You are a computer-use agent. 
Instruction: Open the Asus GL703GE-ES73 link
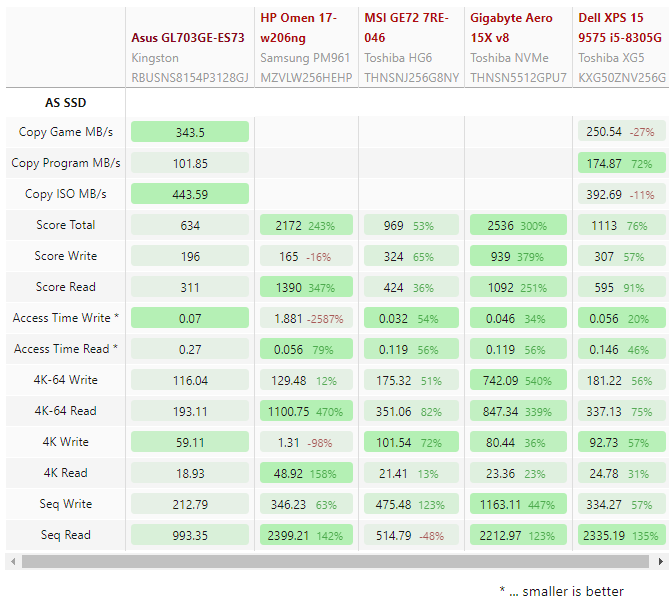click(187, 38)
